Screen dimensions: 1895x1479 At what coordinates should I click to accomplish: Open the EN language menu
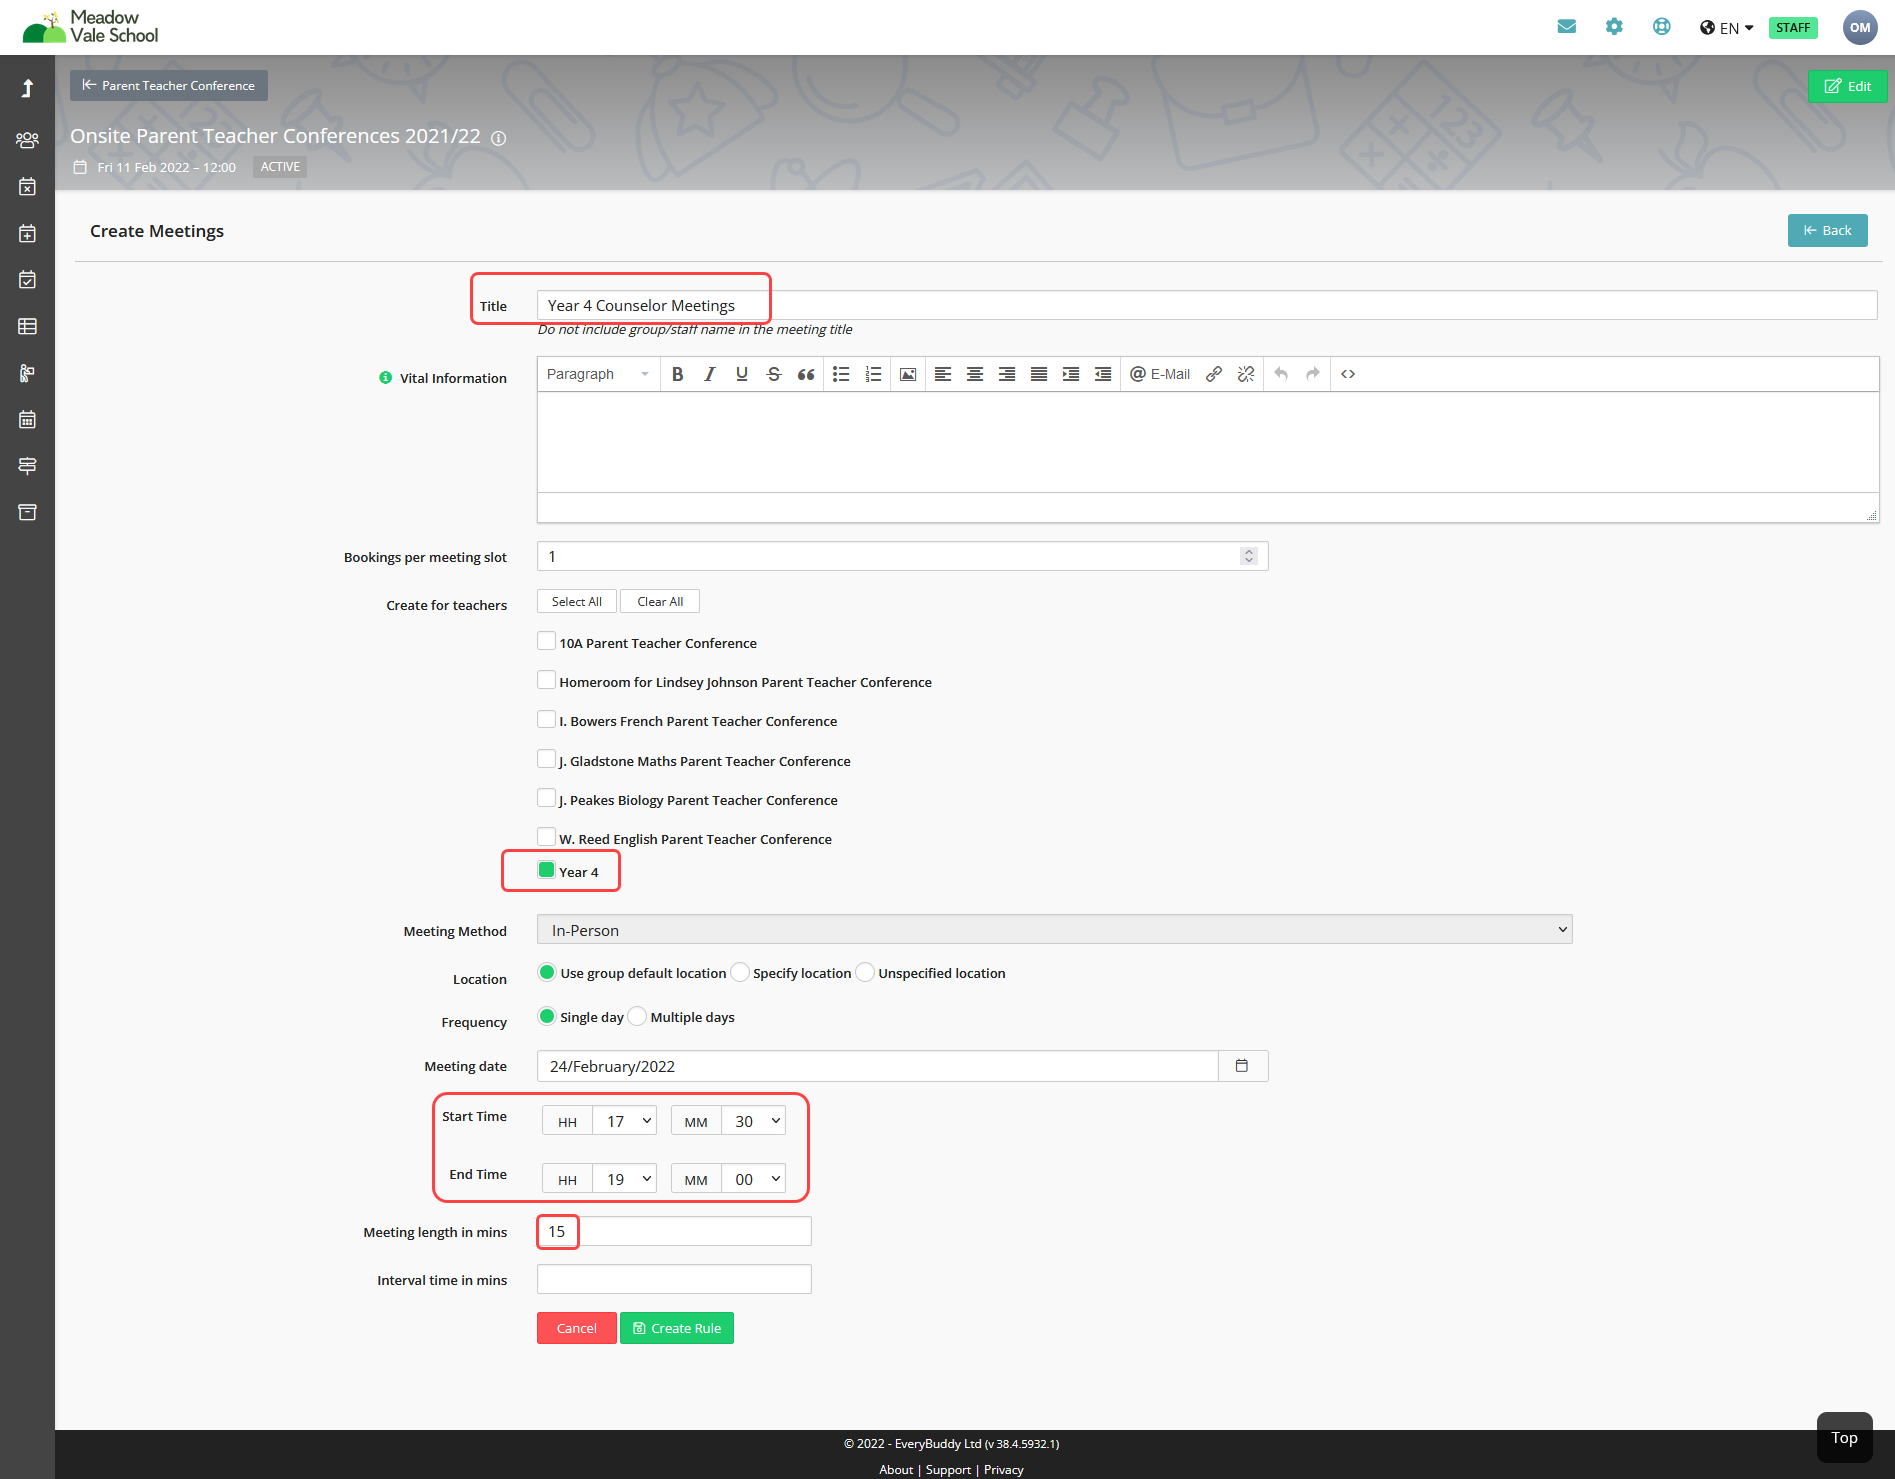1727,28
